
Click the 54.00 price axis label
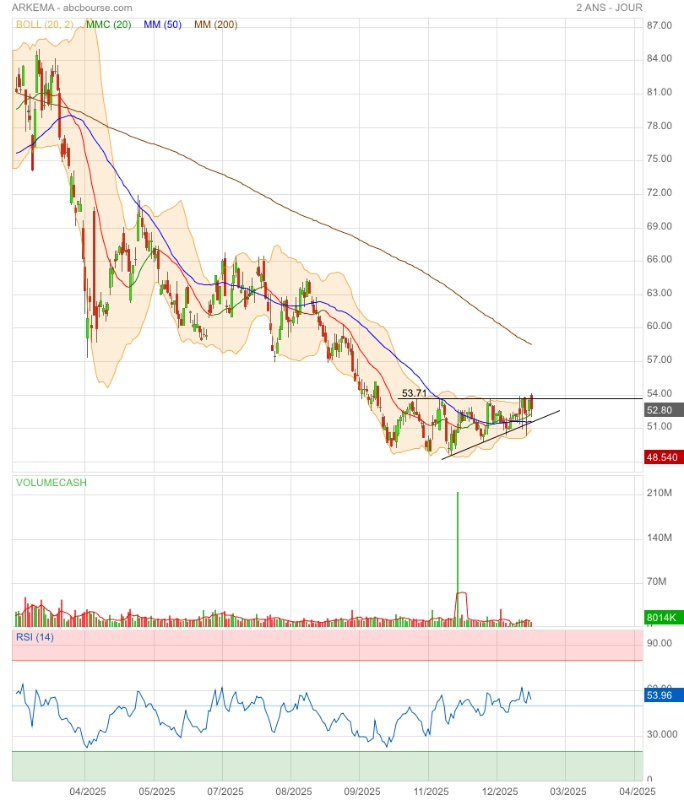659,393
